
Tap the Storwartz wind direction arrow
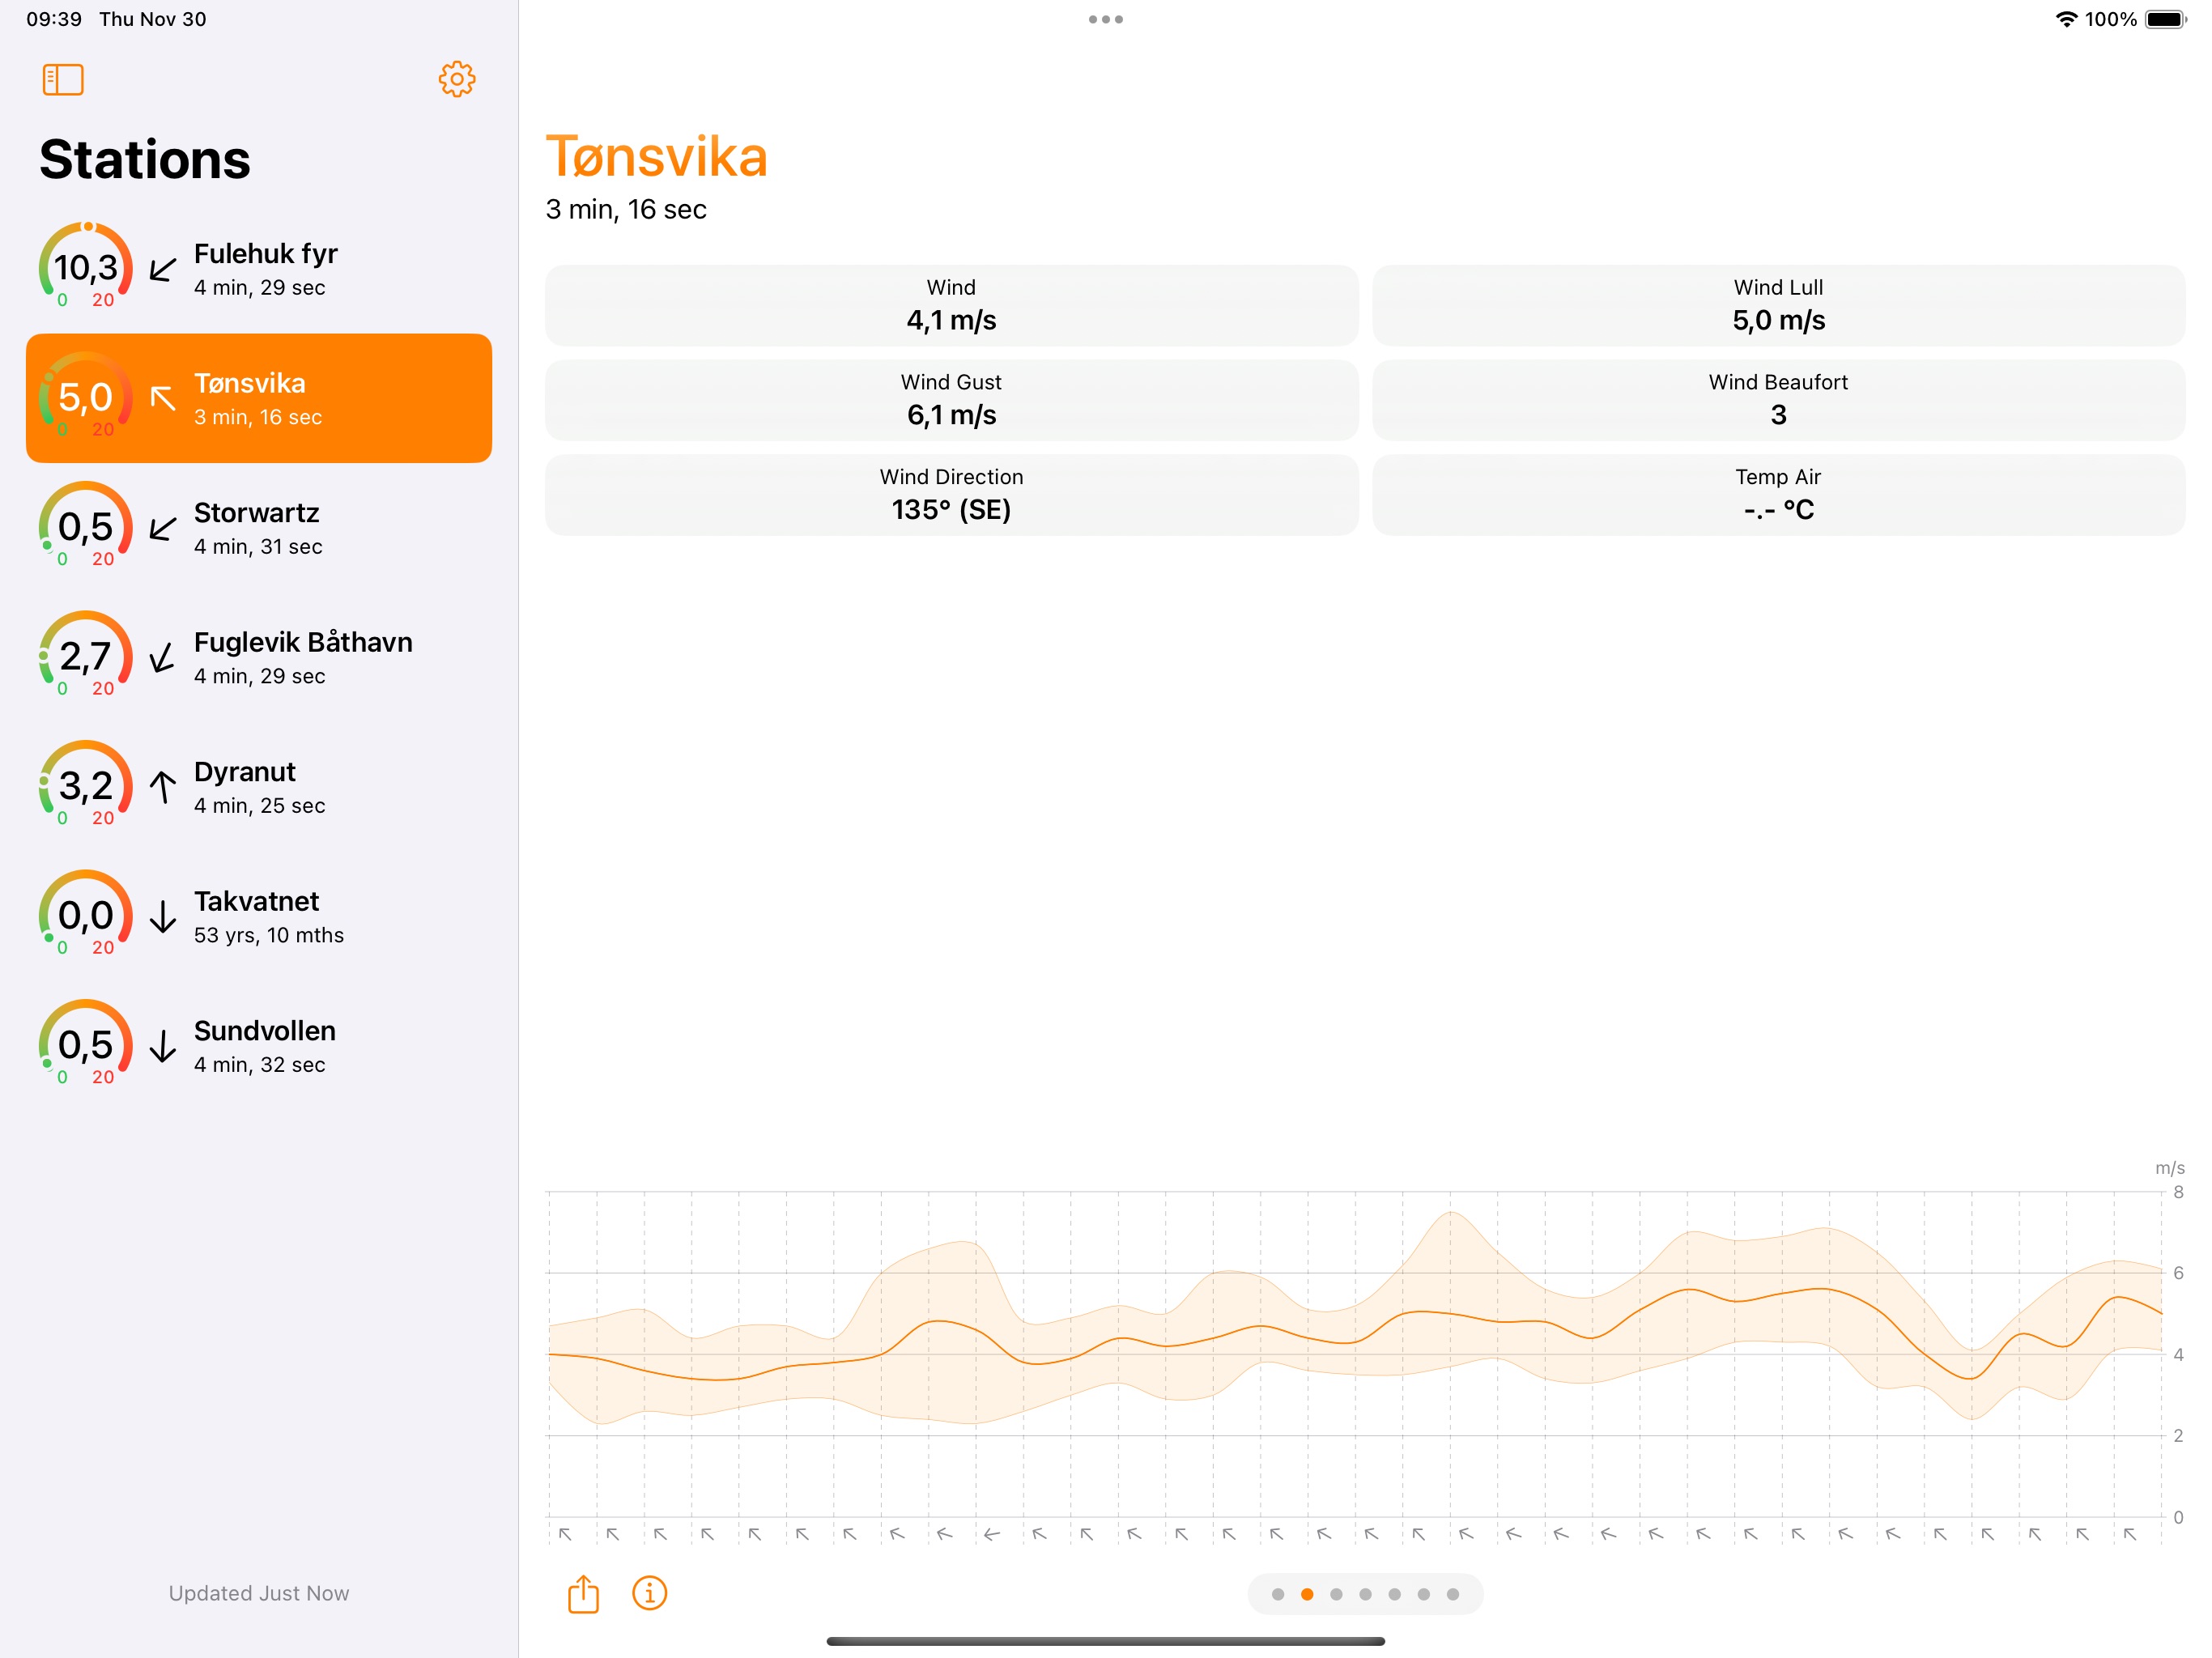tap(163, 528)
